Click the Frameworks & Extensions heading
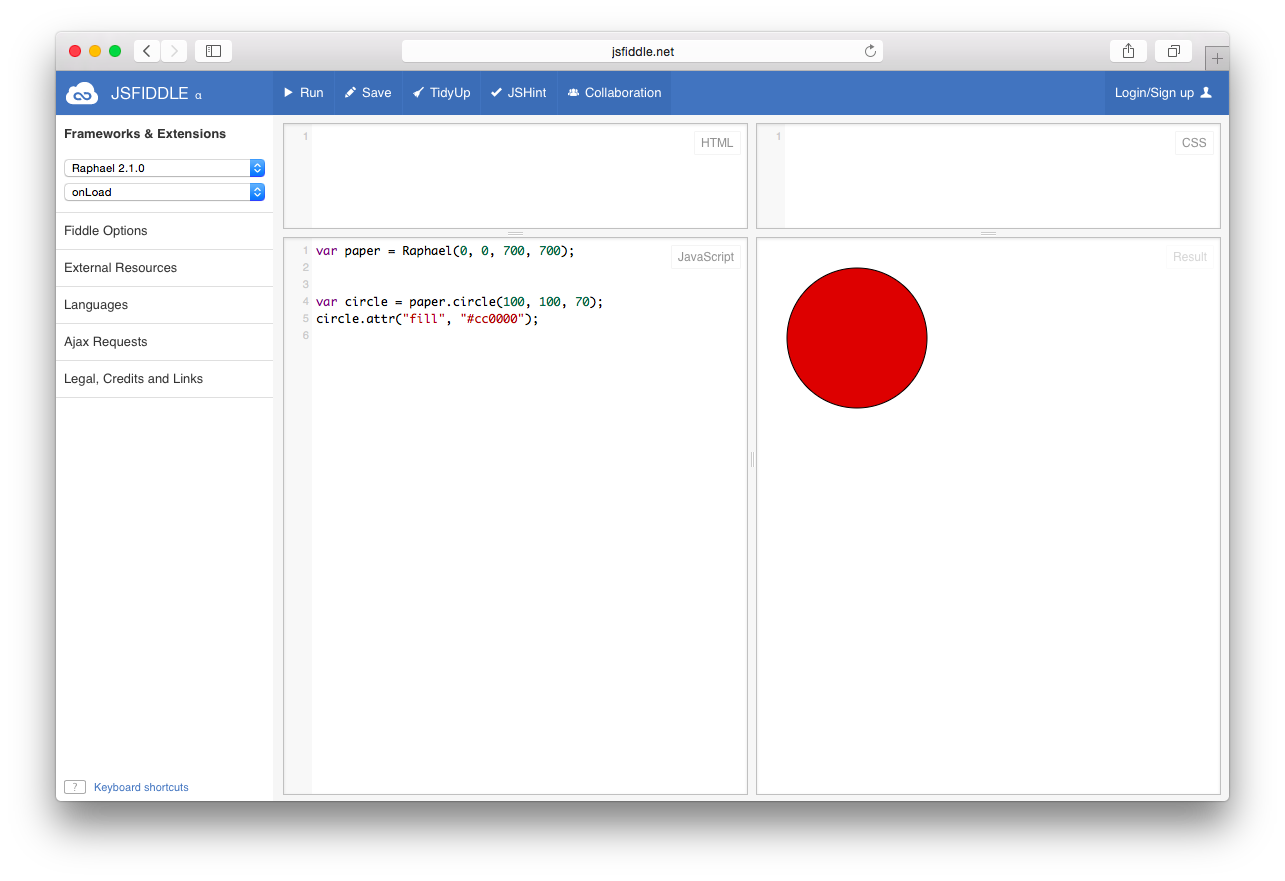This screenshot has height=881, width=1285. [145, 134]
